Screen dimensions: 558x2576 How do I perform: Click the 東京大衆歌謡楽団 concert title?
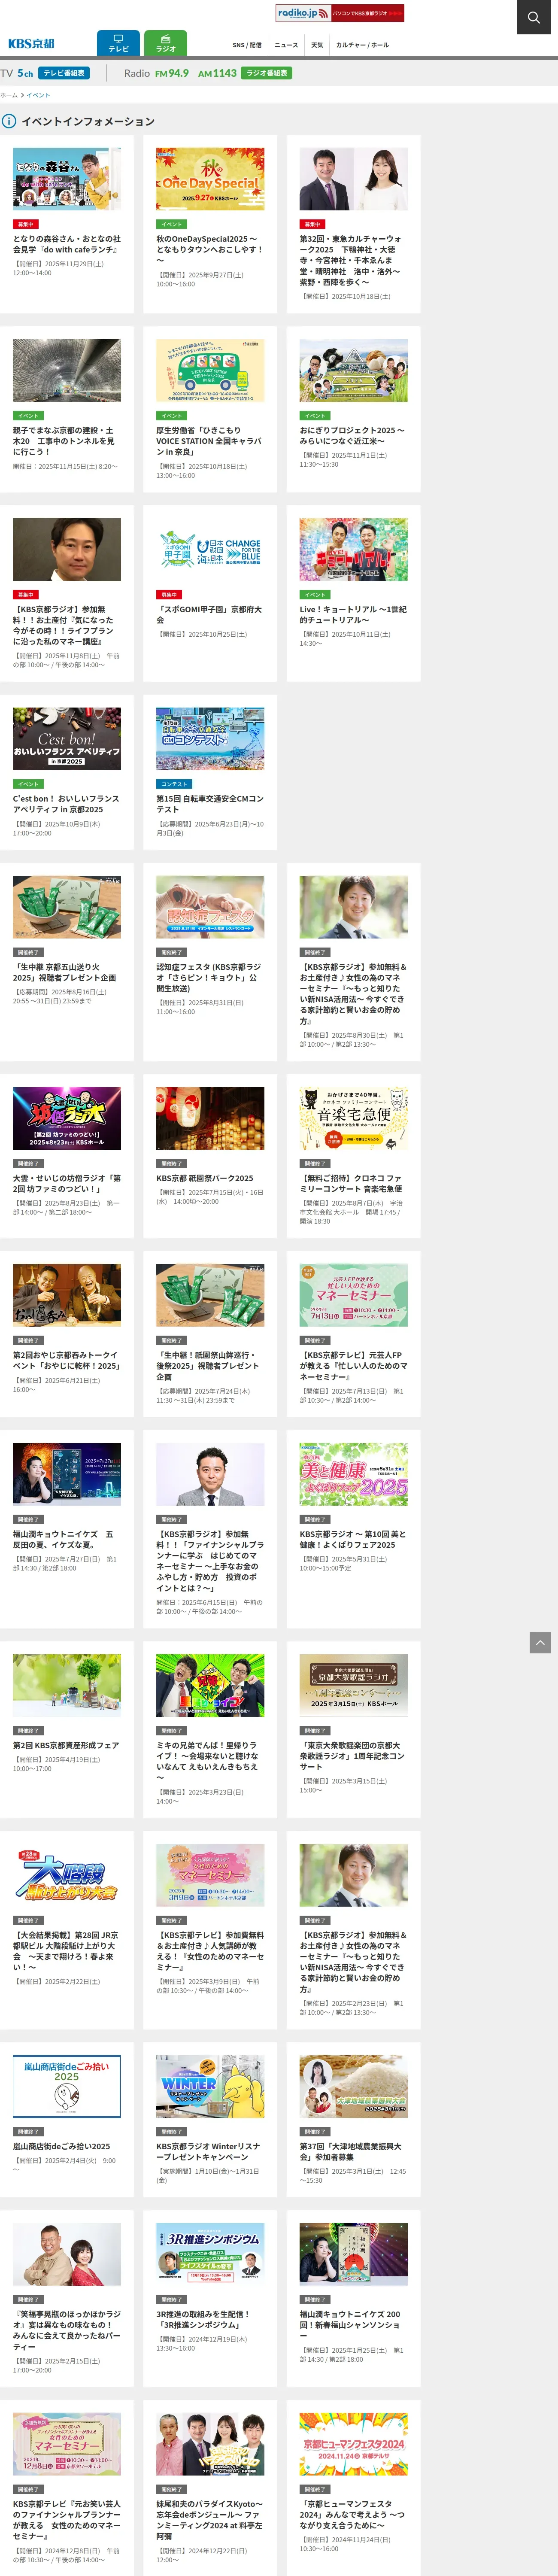tap(353, 1756)
